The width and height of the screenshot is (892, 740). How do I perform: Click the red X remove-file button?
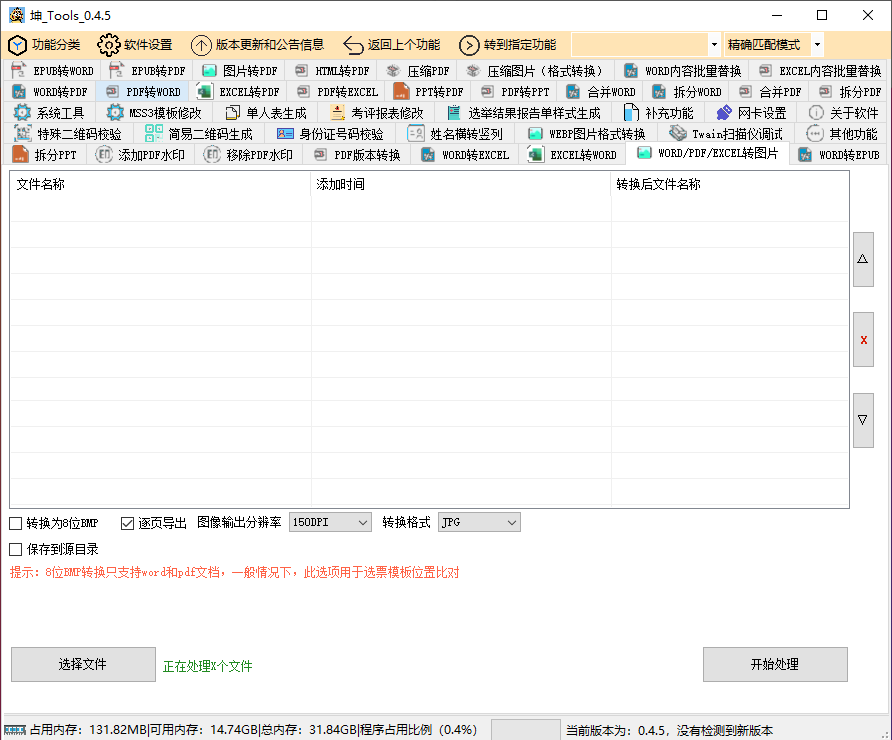[x=863, y=338]
